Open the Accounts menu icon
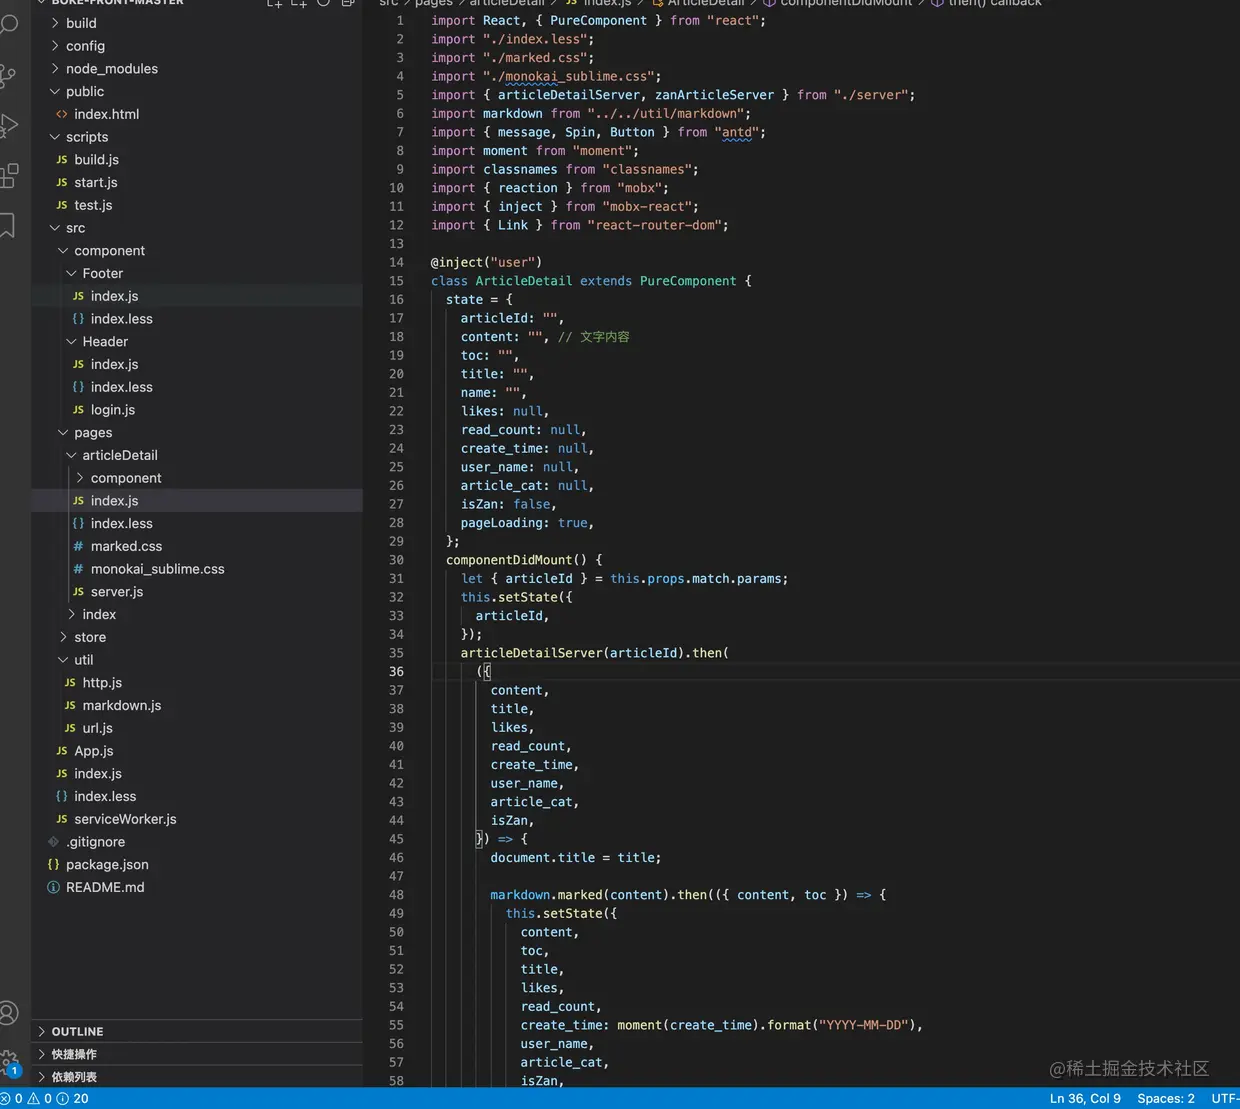This screenshot has height=1109, width=1240. tap(9, 1013)
